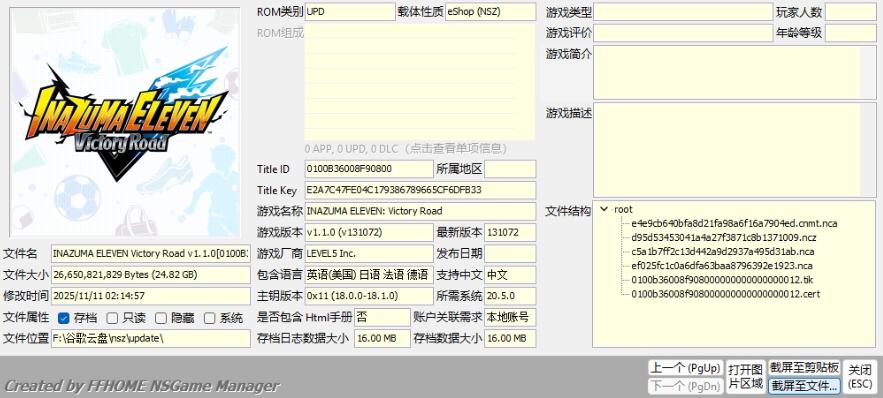Click the 文件名 file name field
Image resolution: width=883 pixels, height=398 pixels.
tap(150, 253)
